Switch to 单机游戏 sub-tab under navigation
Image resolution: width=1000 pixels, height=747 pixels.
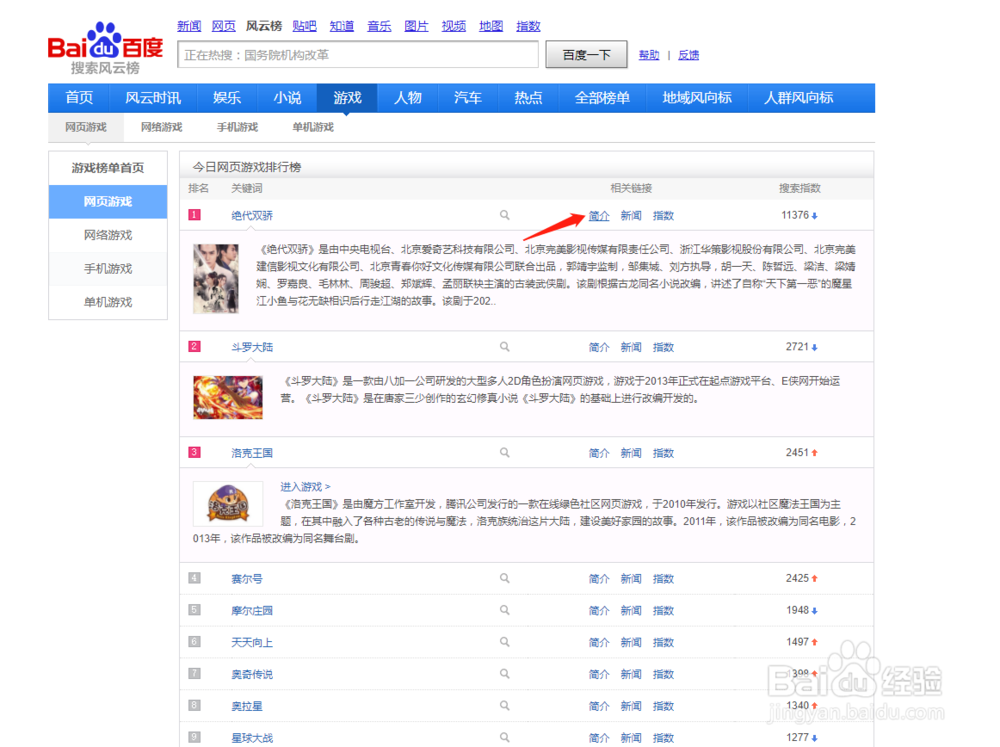coord(313,127)
